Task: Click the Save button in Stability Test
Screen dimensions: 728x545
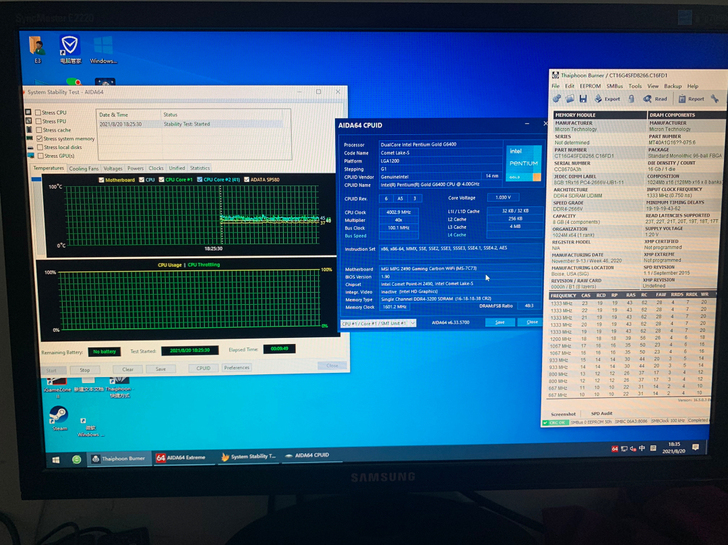Action: tap(161, 369)
